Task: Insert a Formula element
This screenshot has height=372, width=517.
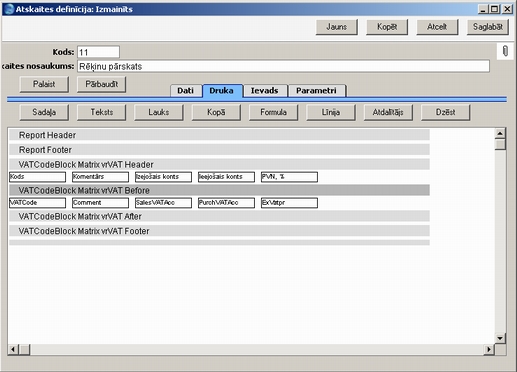Action: (x=273, y=112)
